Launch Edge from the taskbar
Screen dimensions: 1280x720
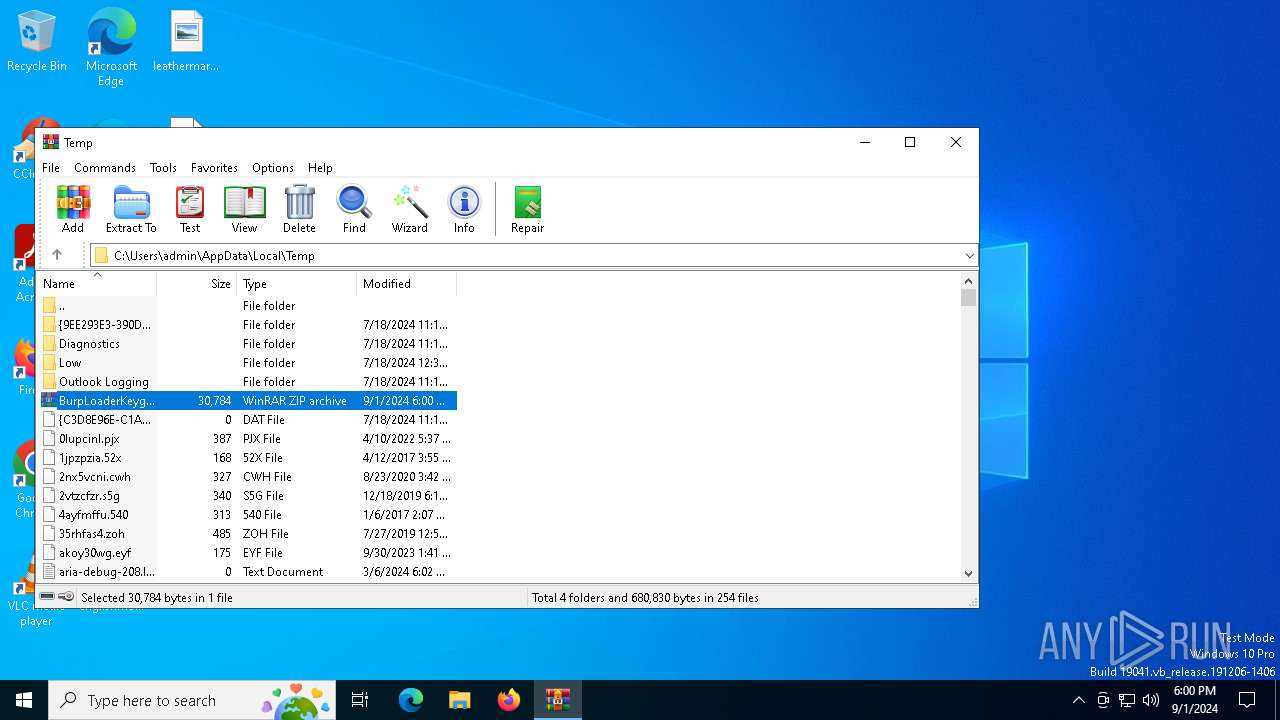tap(411, 700)
